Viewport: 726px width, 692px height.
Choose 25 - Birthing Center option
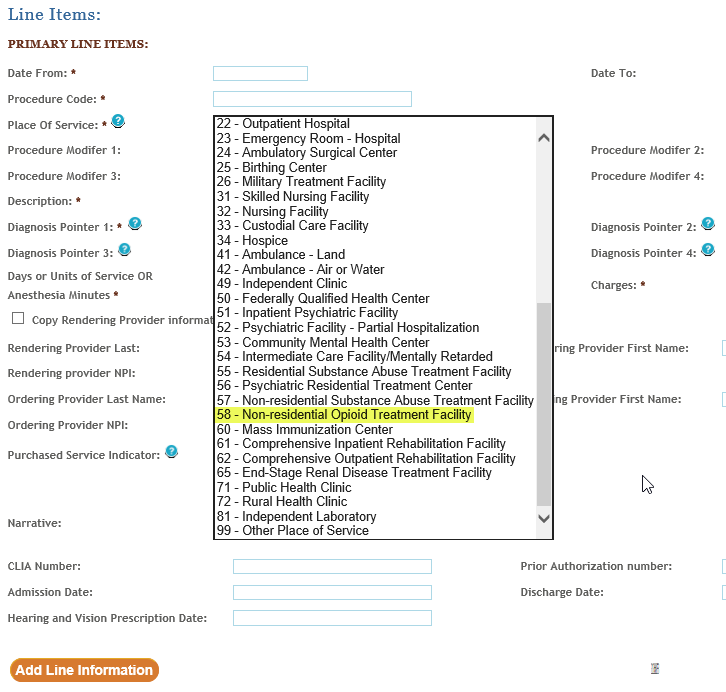[x=376, y=168]
